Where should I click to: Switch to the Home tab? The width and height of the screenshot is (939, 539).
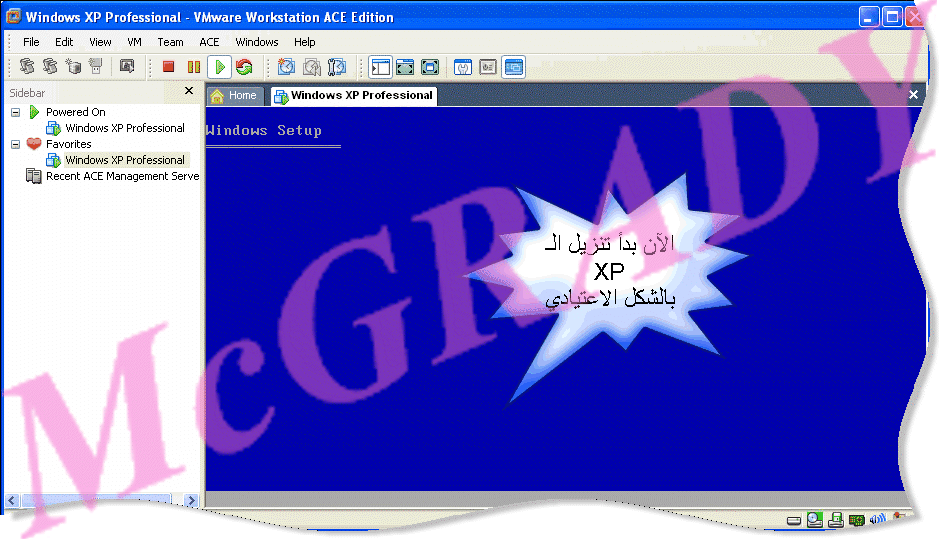(234, 96)
